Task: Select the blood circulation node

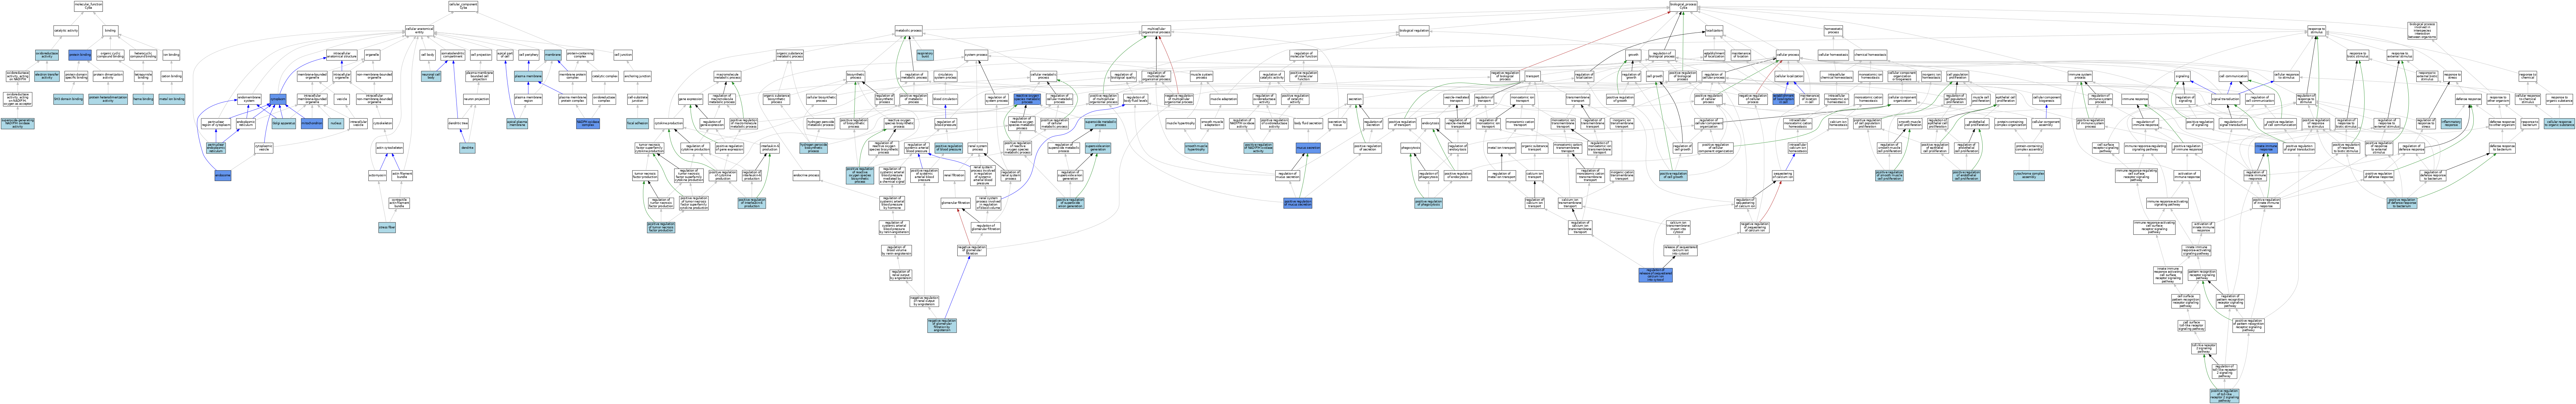Action: 945,99
